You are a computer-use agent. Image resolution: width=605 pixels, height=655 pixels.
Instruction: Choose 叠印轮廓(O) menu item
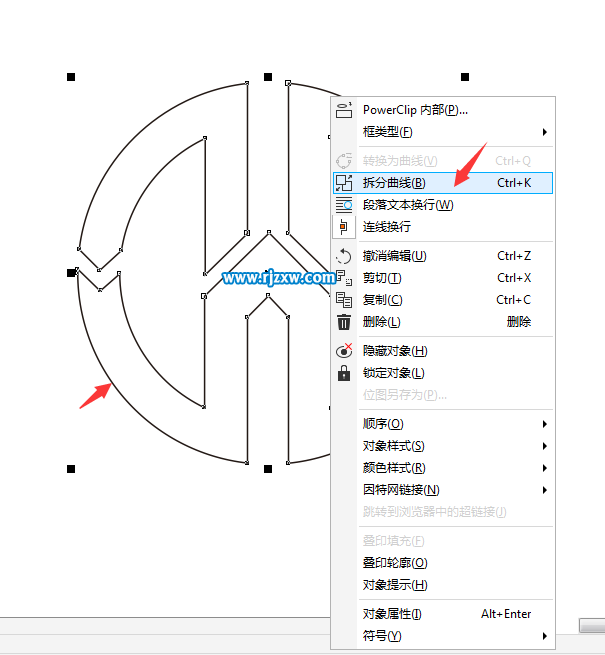(x=443, y=563)
